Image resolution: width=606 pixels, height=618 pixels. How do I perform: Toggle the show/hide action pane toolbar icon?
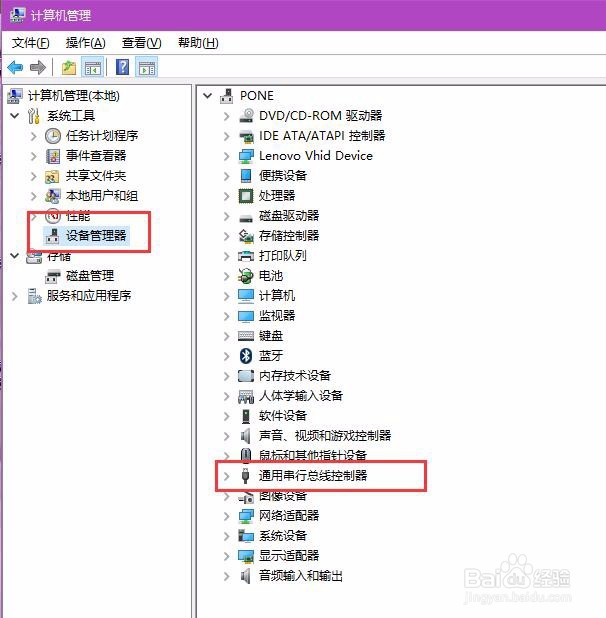pos(147,68)
